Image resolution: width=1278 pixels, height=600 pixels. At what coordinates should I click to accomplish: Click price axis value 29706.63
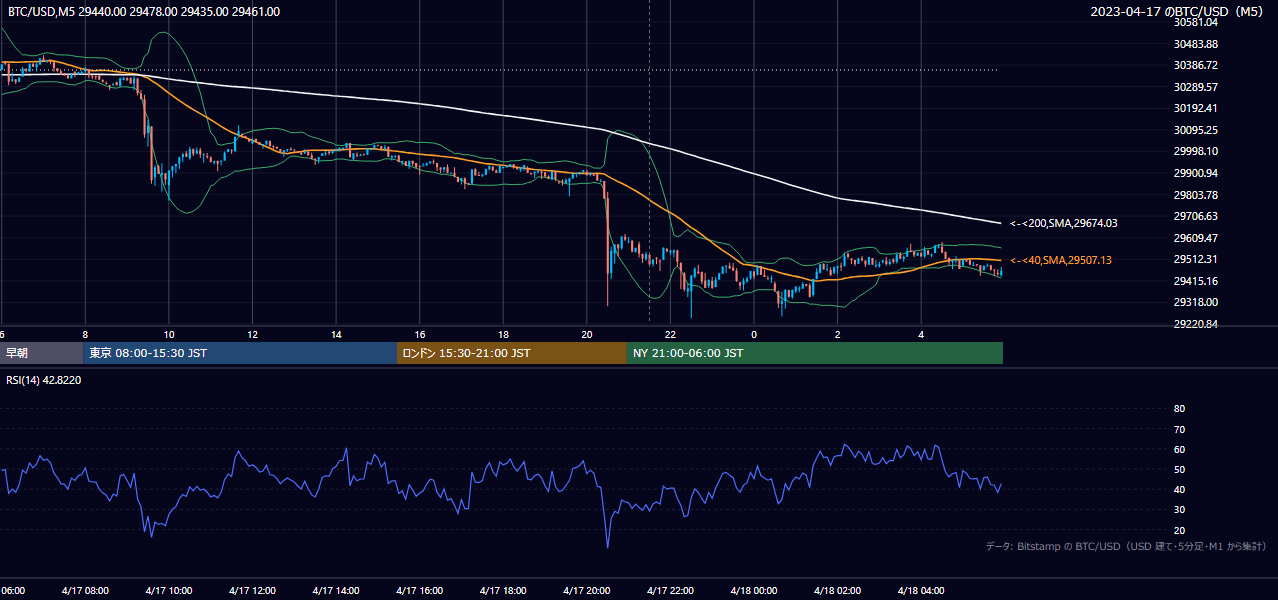tap(1195, 216)
